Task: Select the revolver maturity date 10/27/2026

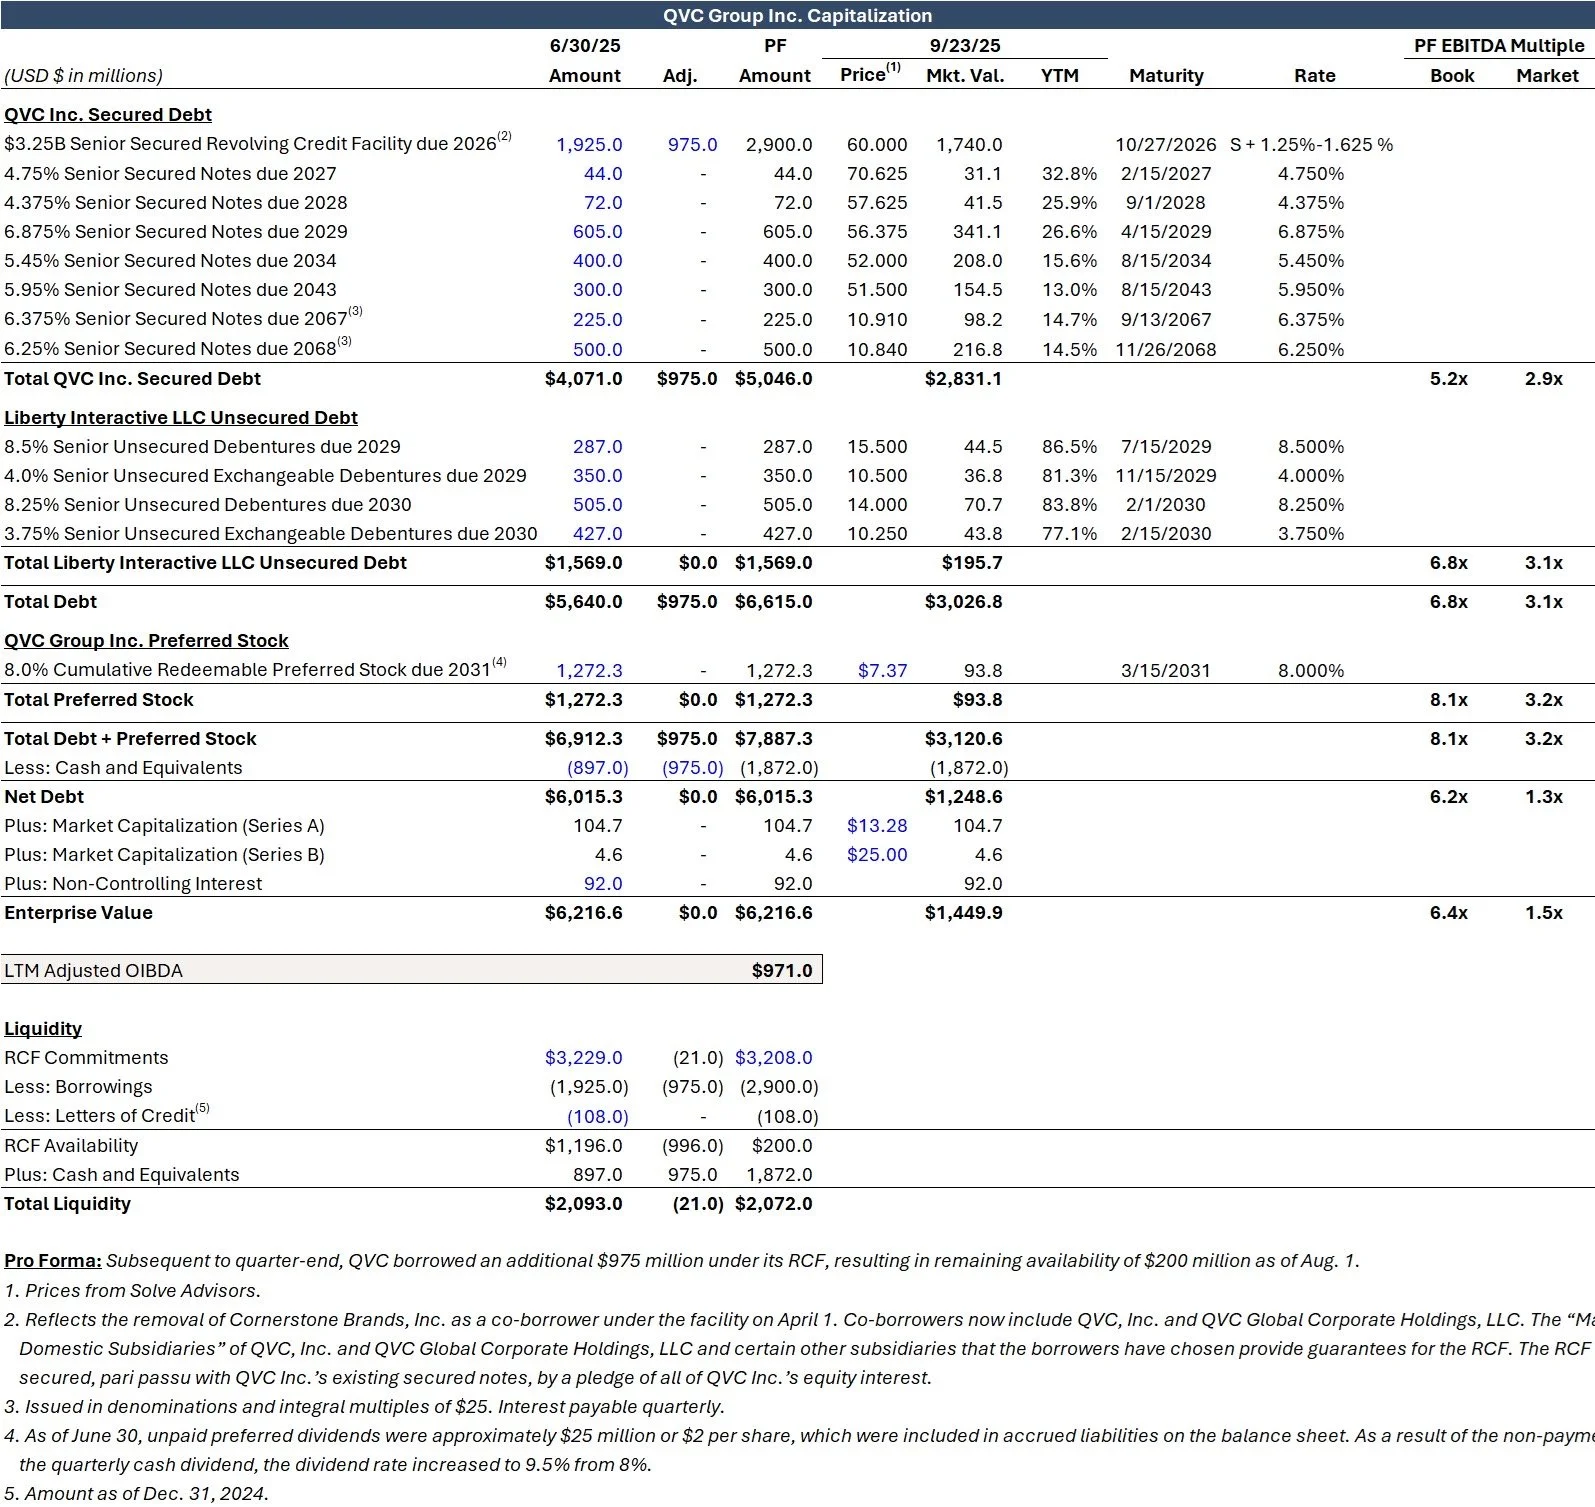Action: (x=1166, y=144)
